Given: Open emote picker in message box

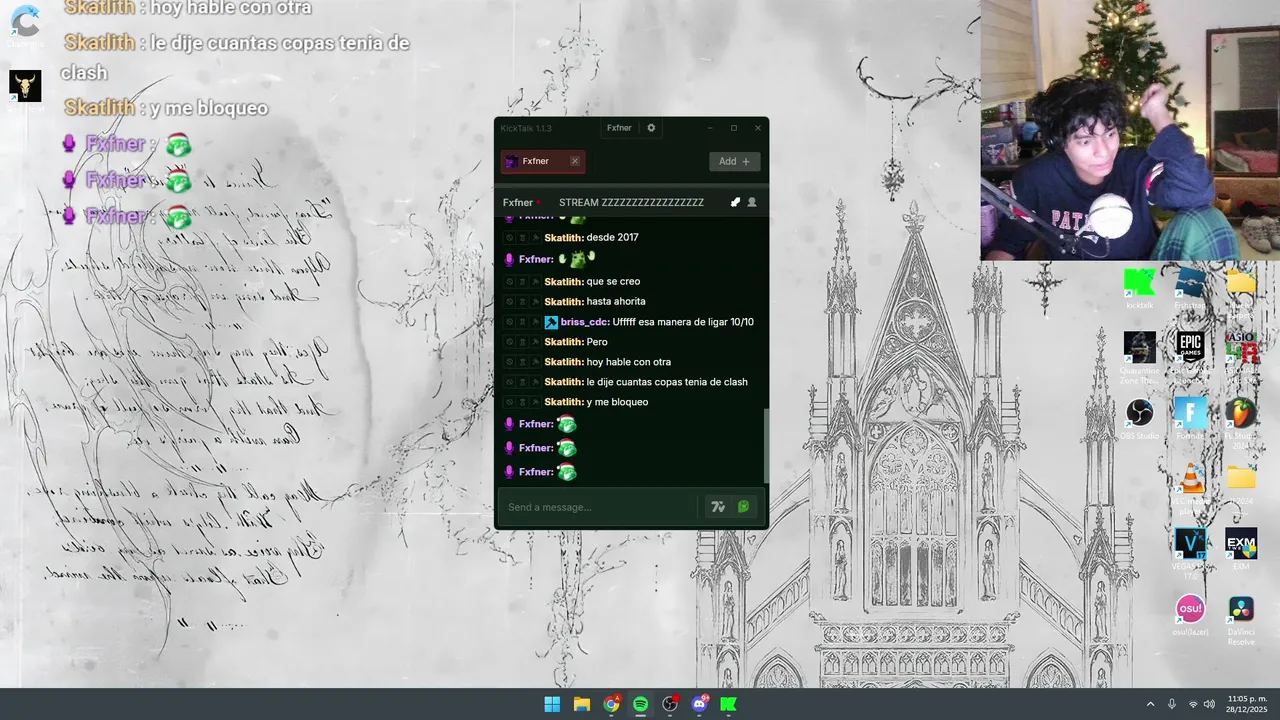Looking at the screenshot, I should 743,507.
